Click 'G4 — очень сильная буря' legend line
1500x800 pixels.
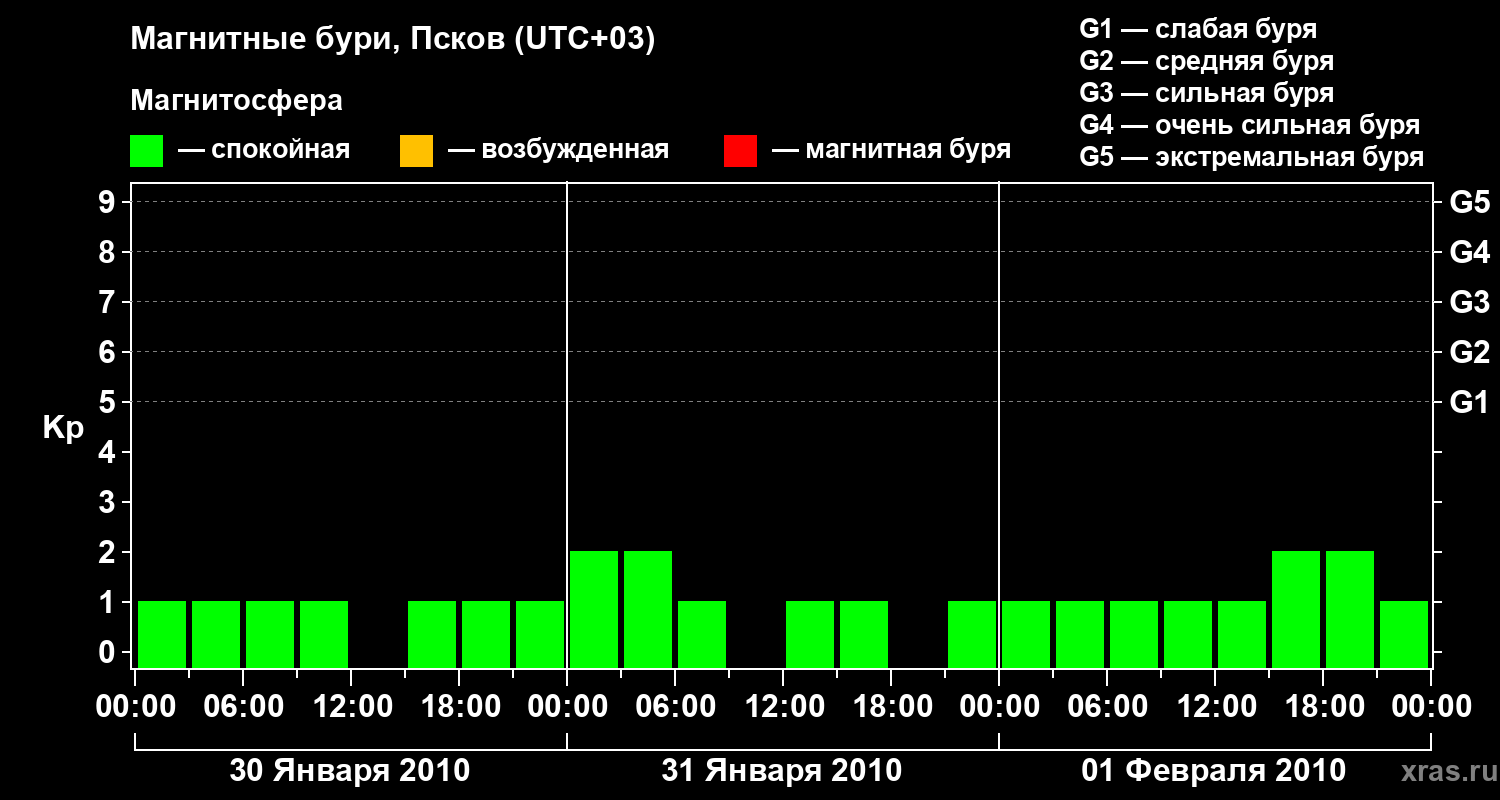pyautogui.click(x=1250, y=125)
